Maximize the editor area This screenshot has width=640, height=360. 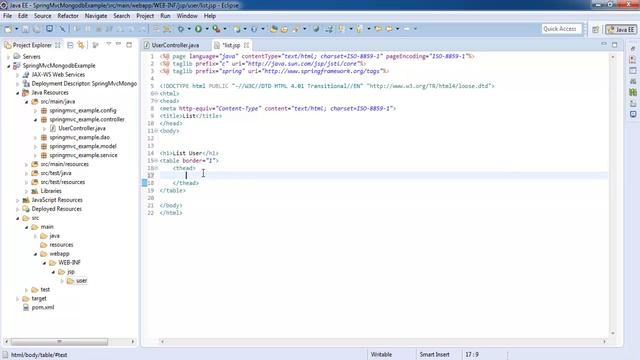(614, 44)
